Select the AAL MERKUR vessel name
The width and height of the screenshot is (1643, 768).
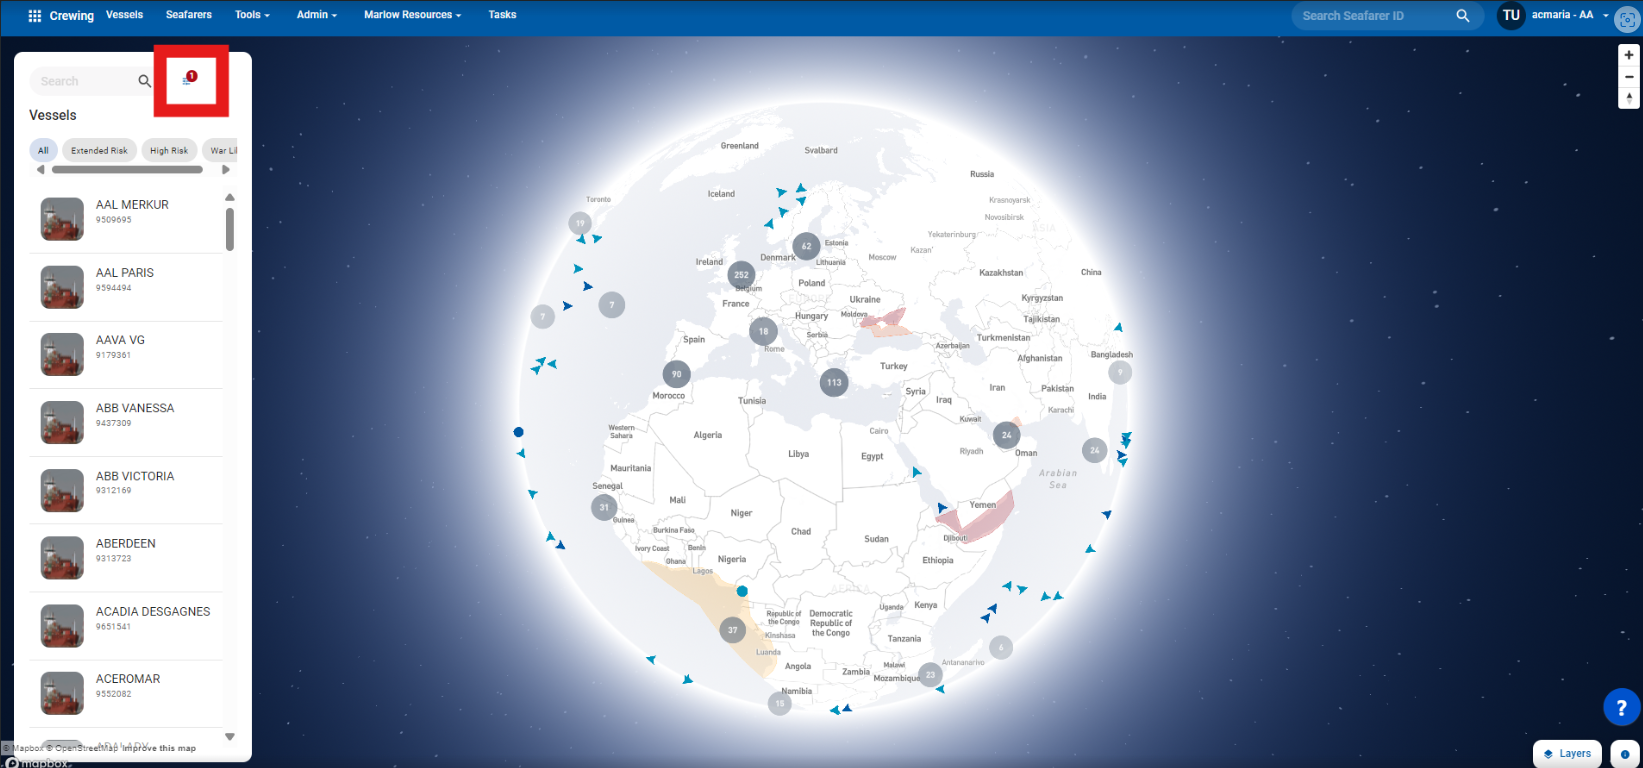pos(132,205)
